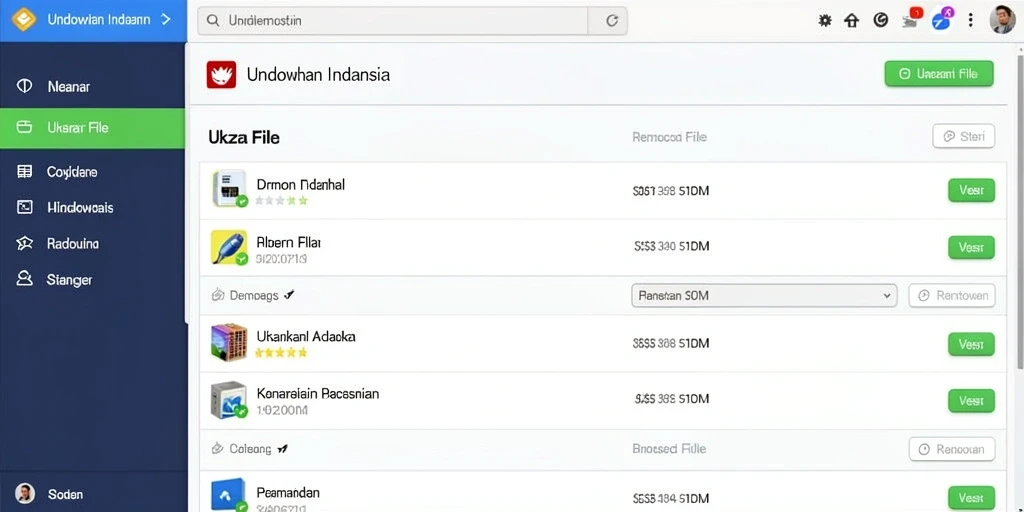This screenshot has width=1024, height=512.
Task: Click the Drmon Fidanhal file icon
Action: point(229,189)
